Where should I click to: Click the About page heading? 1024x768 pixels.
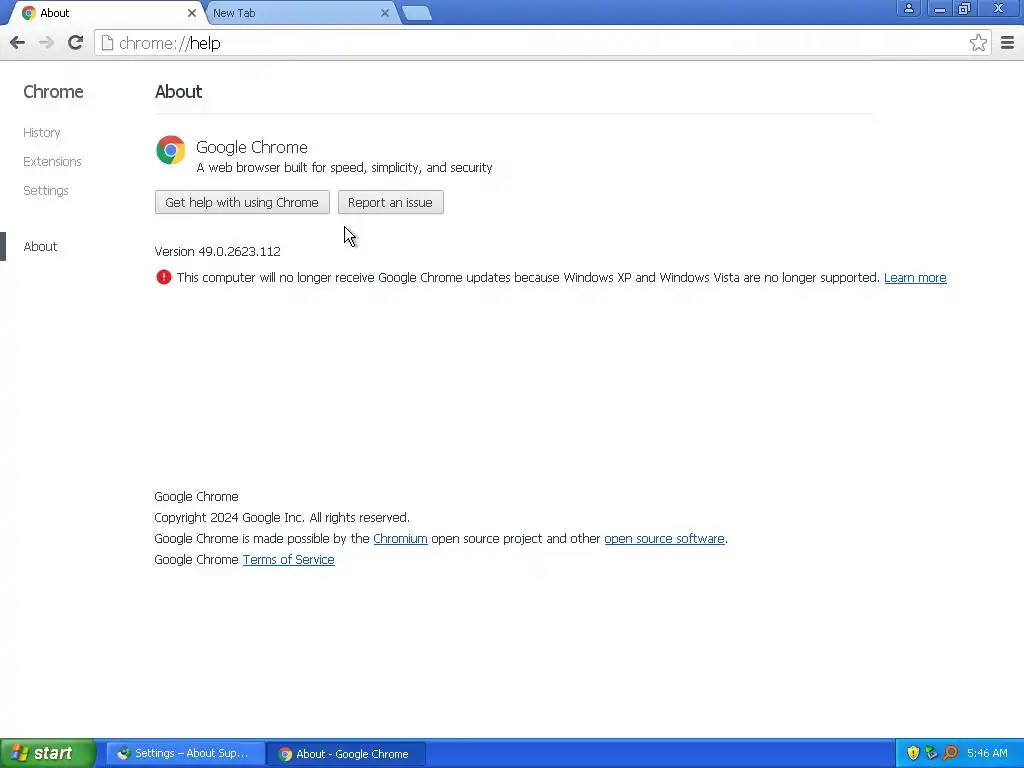pos(178,91)
